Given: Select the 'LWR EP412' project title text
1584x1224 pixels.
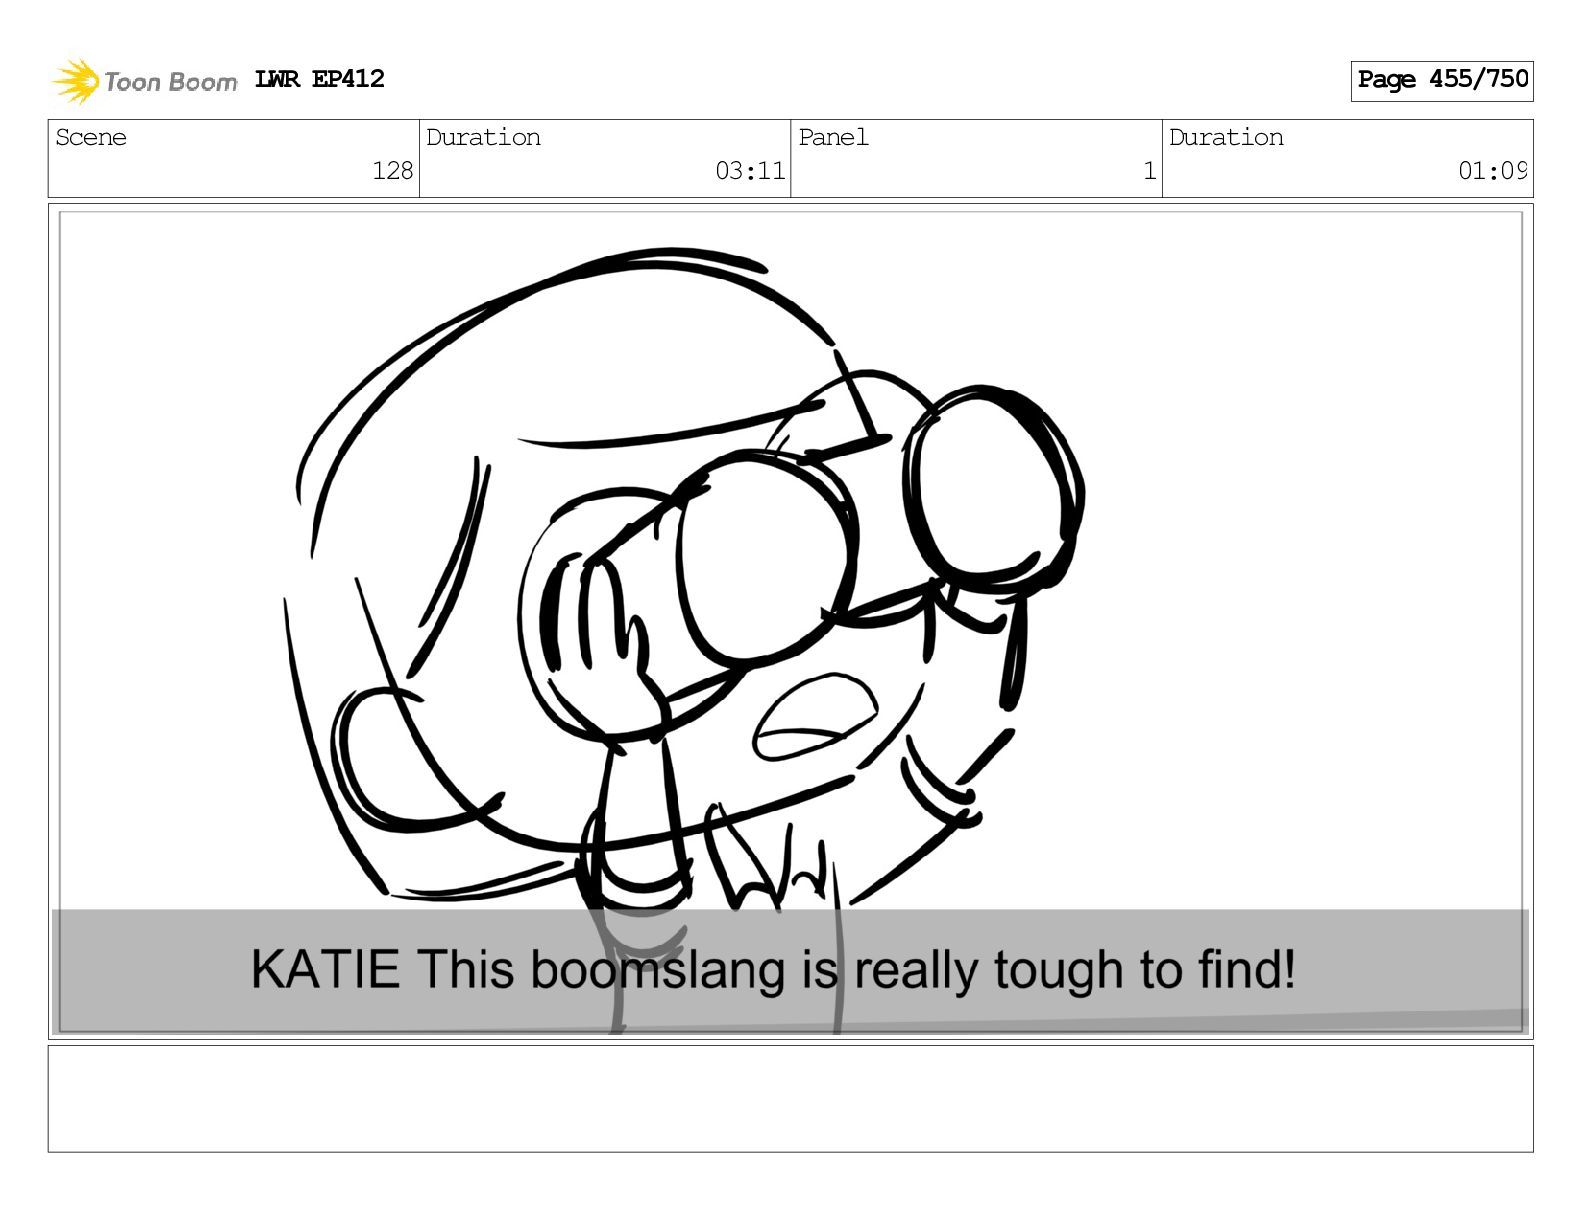Looking at the screenshot, I should click(320, 79).
